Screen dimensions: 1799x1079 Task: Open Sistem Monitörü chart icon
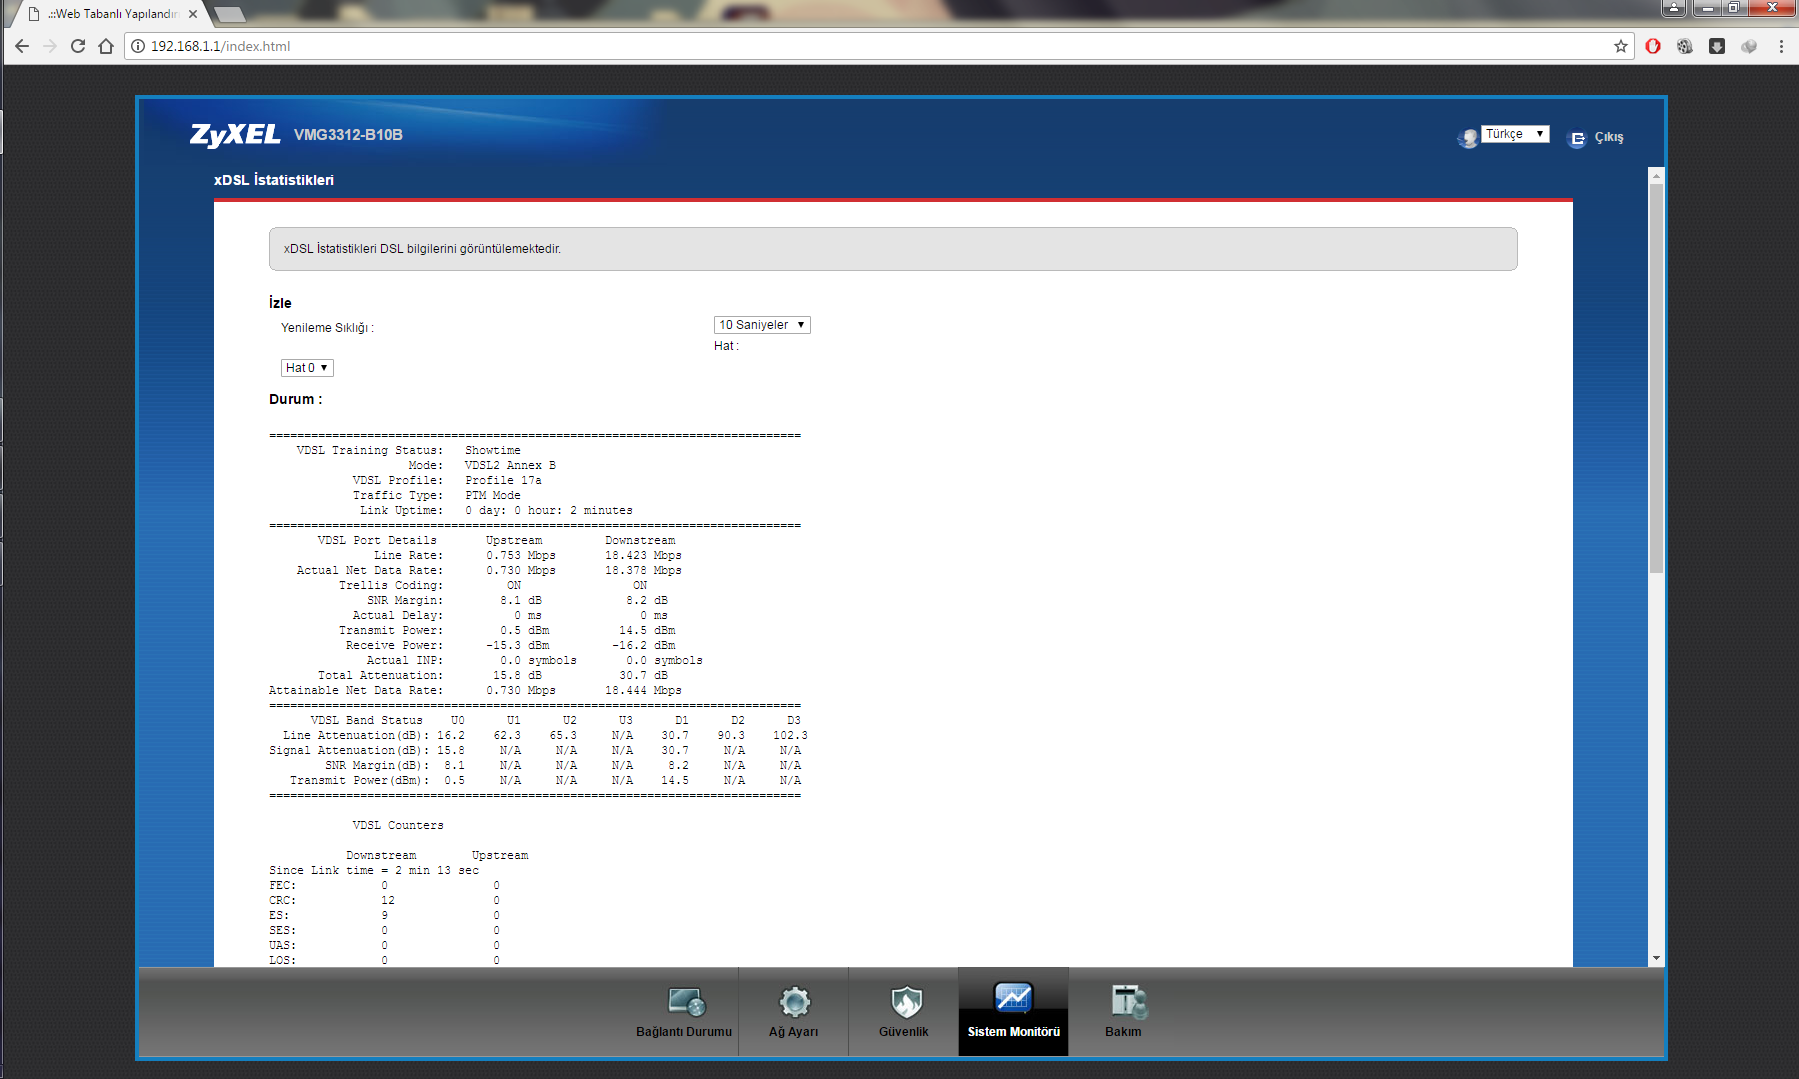click(1013, 998)
